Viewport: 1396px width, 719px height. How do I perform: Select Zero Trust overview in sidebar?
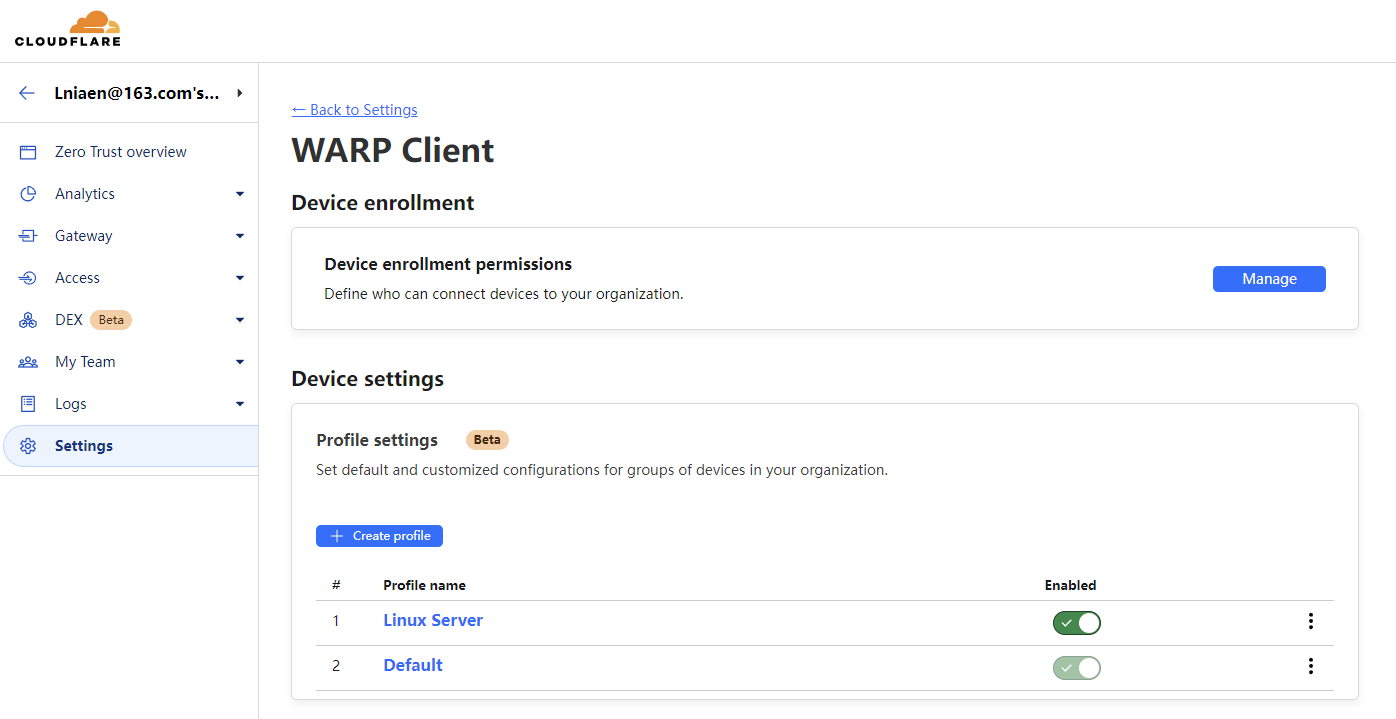[121, 152]
